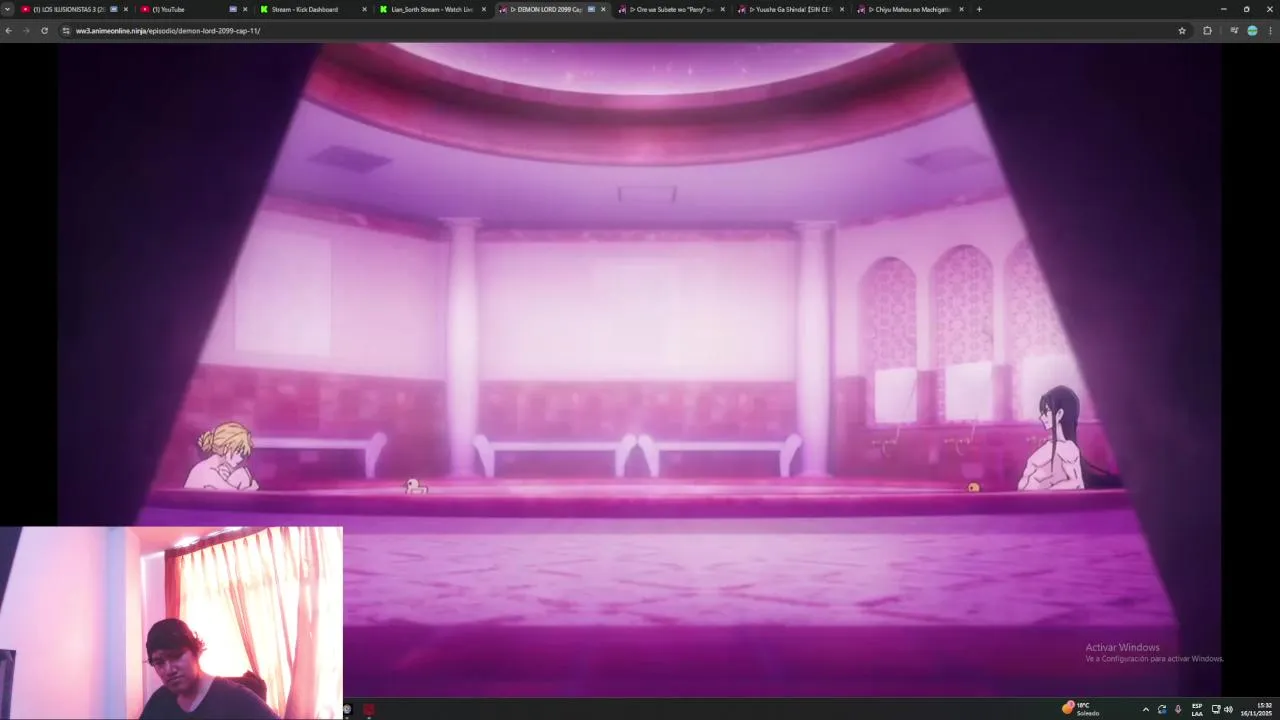Image resolution: width=1280 pixels, height=720 pixels.
Task: Switch to the YouTube tab
Action: pos(194,9)
